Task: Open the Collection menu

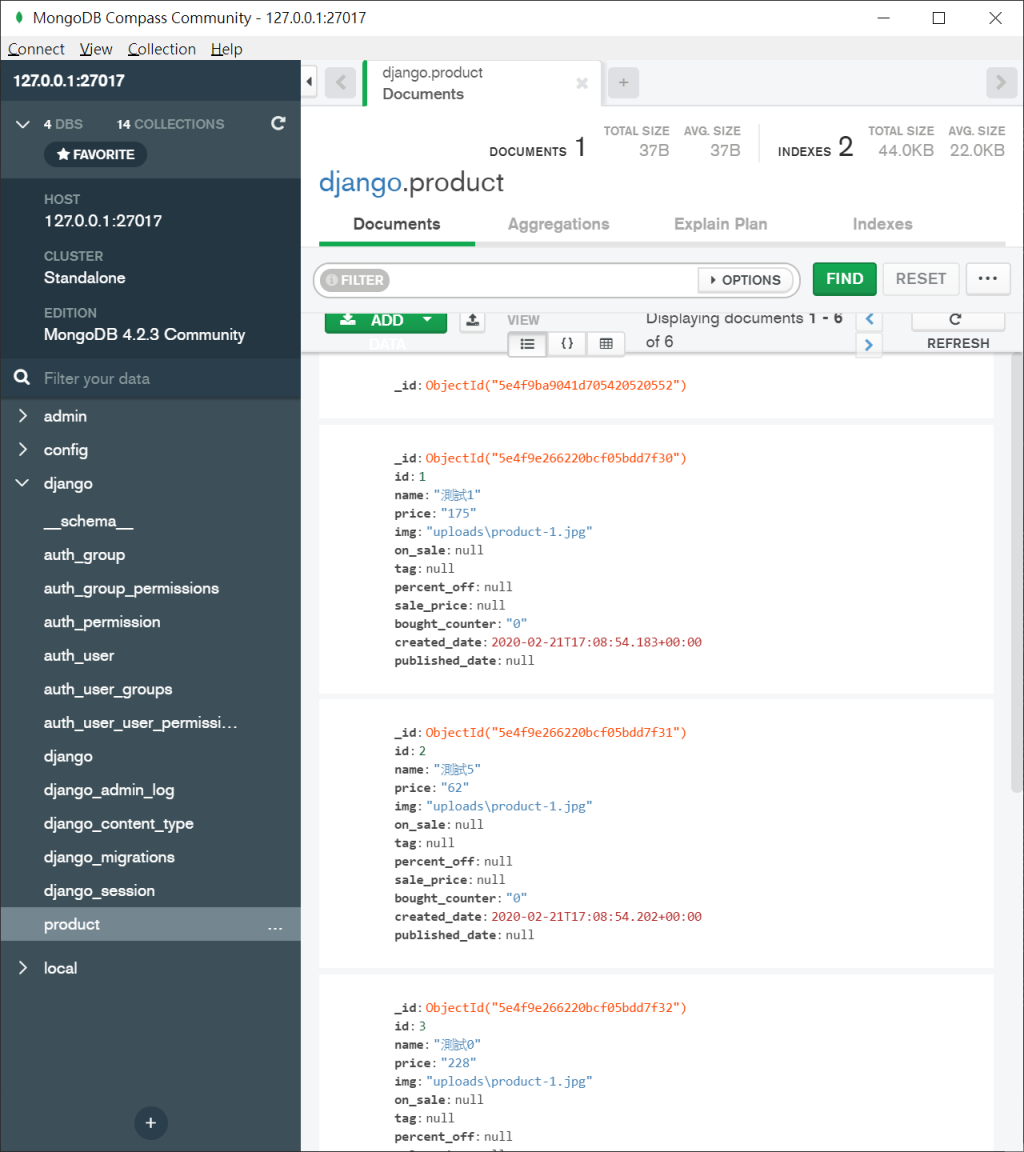Action: click(x=162, y=49)
